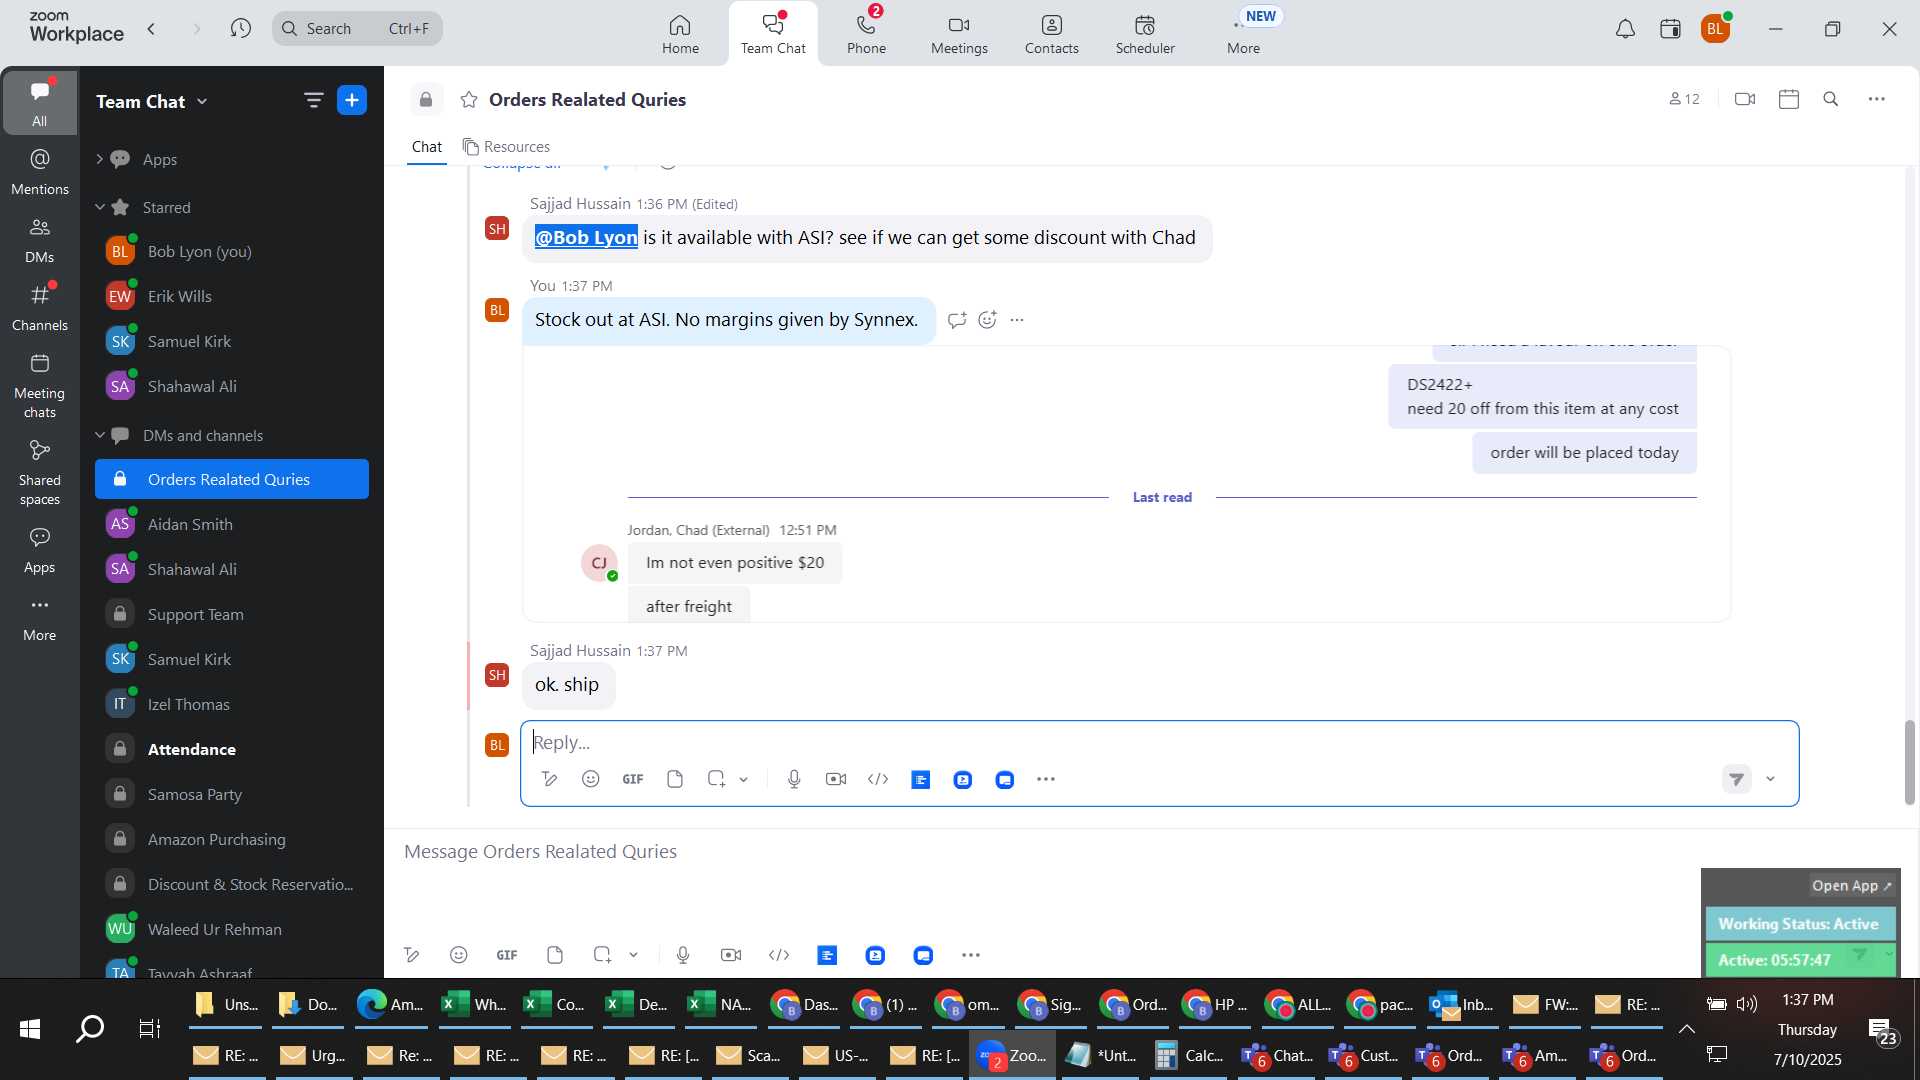Expand the Apps section in sidebar
This screenshot has width=1920, height=1080.
tap(99, 159)
